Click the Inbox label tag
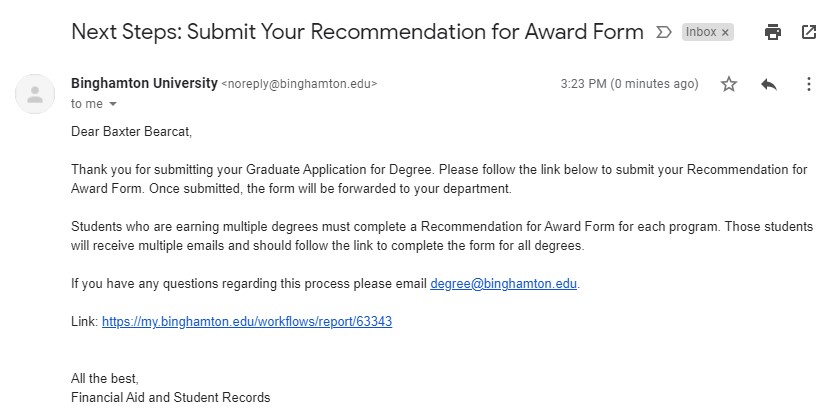Viewport: 832px width, 414px height. [x=700, y=32]
